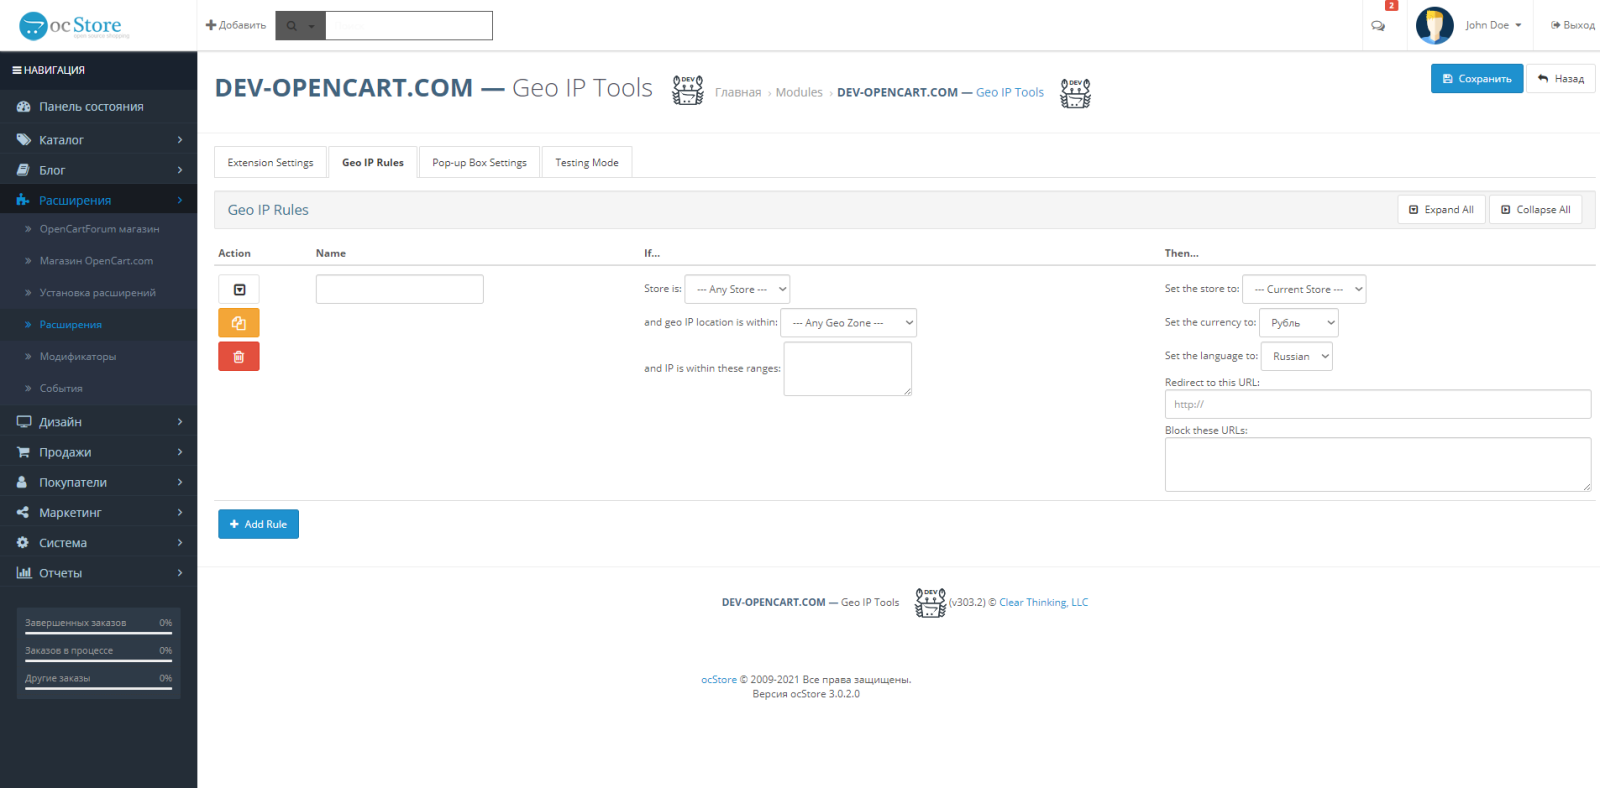Screen dimensions: 1600x789
Task: Open the Pop-up Box Settings tab
Action: coord(479,163)
